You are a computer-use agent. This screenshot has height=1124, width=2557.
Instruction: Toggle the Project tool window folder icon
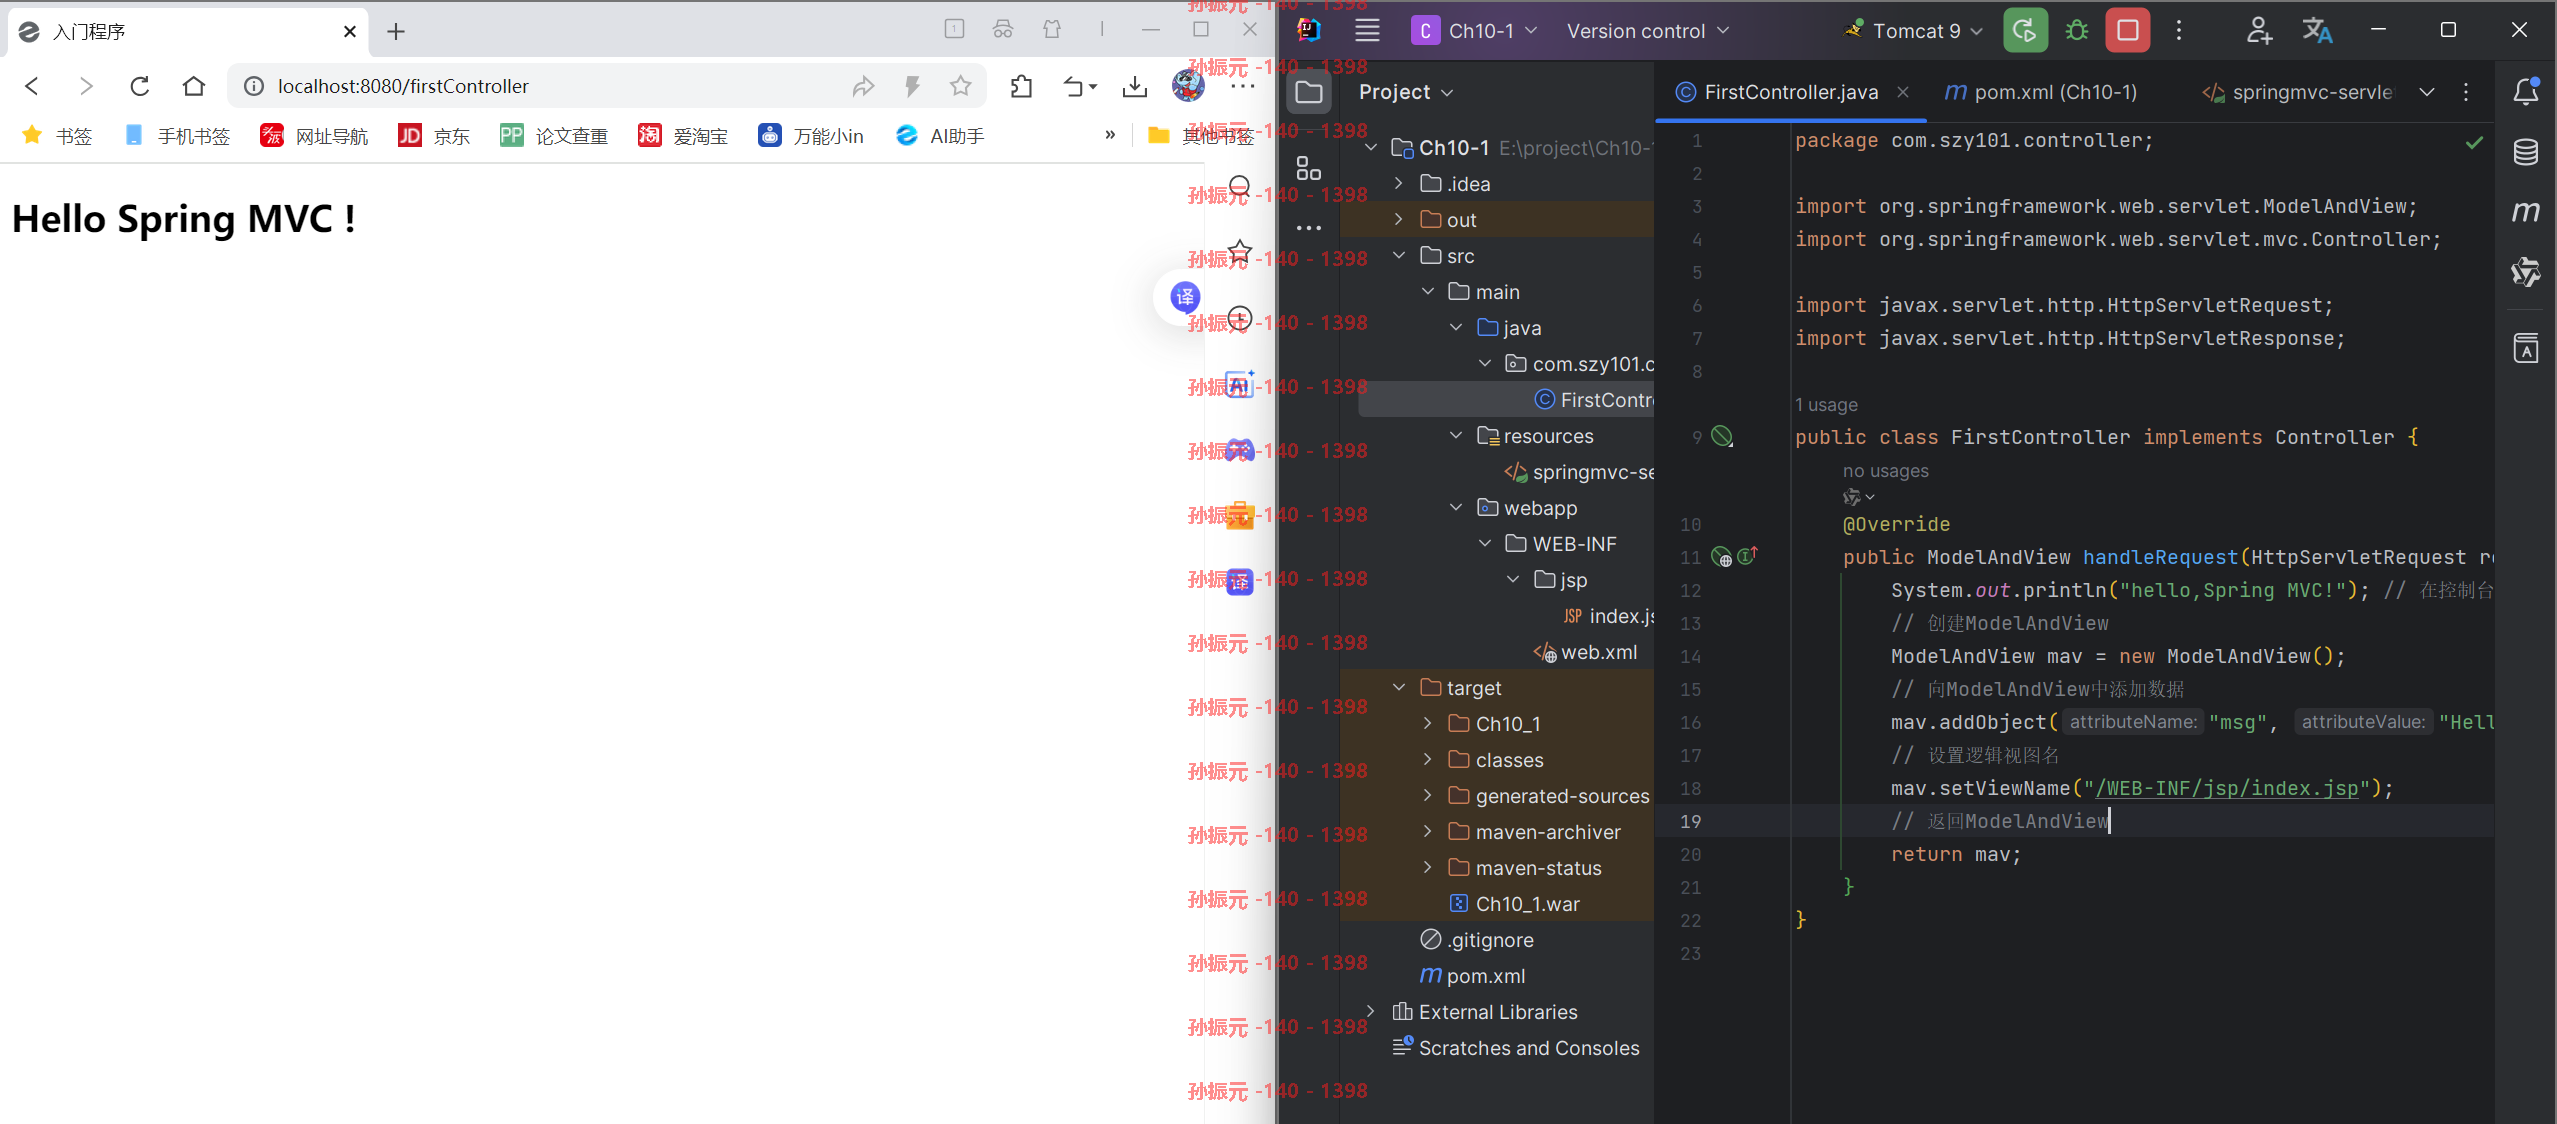[x=1309, y=93]
